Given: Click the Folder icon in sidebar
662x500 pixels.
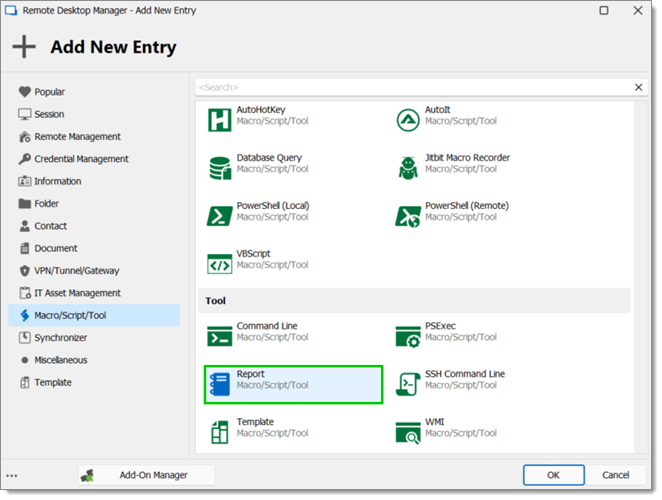Looking at the screenshot, I should coord(24,204).
